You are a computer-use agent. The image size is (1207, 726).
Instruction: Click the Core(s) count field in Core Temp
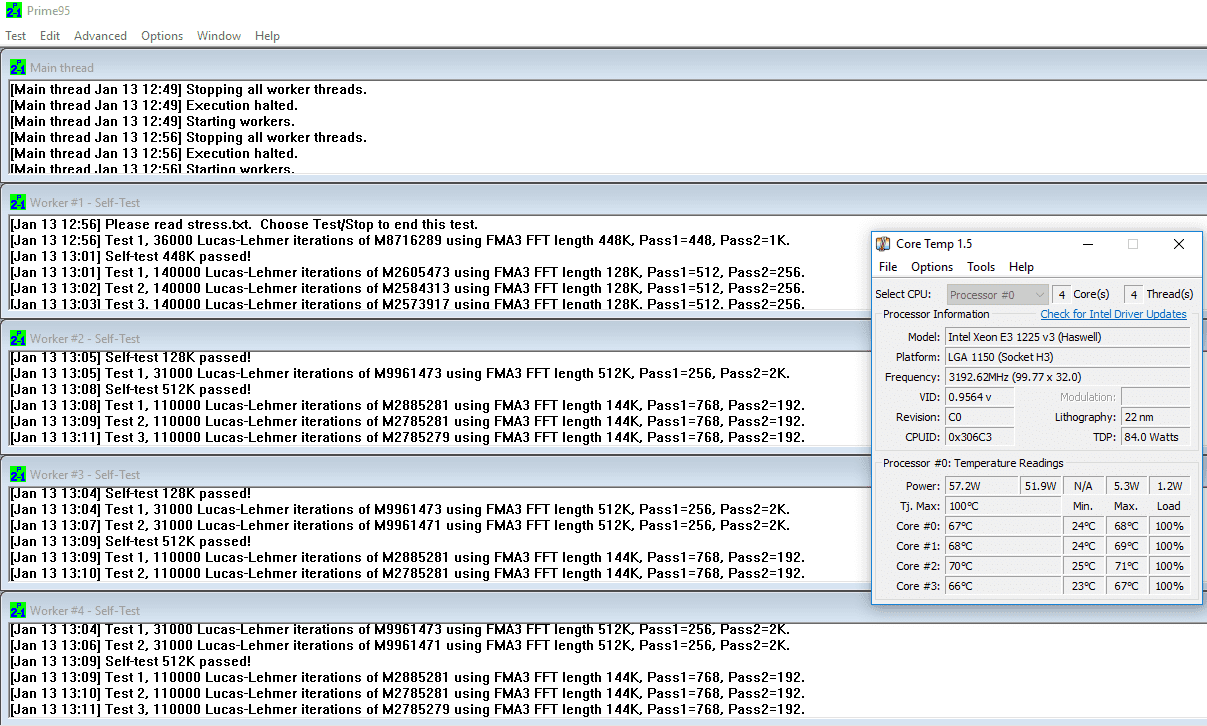(1061, 294)
